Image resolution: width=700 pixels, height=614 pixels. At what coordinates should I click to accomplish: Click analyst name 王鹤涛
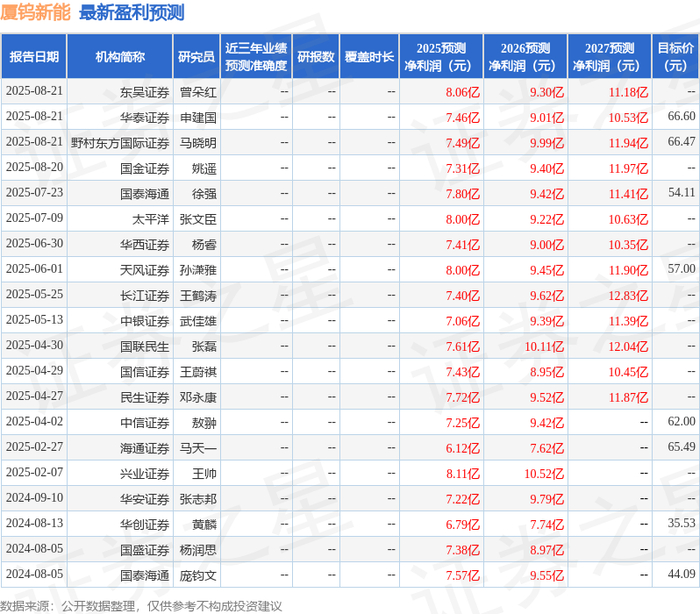(198, 296)
